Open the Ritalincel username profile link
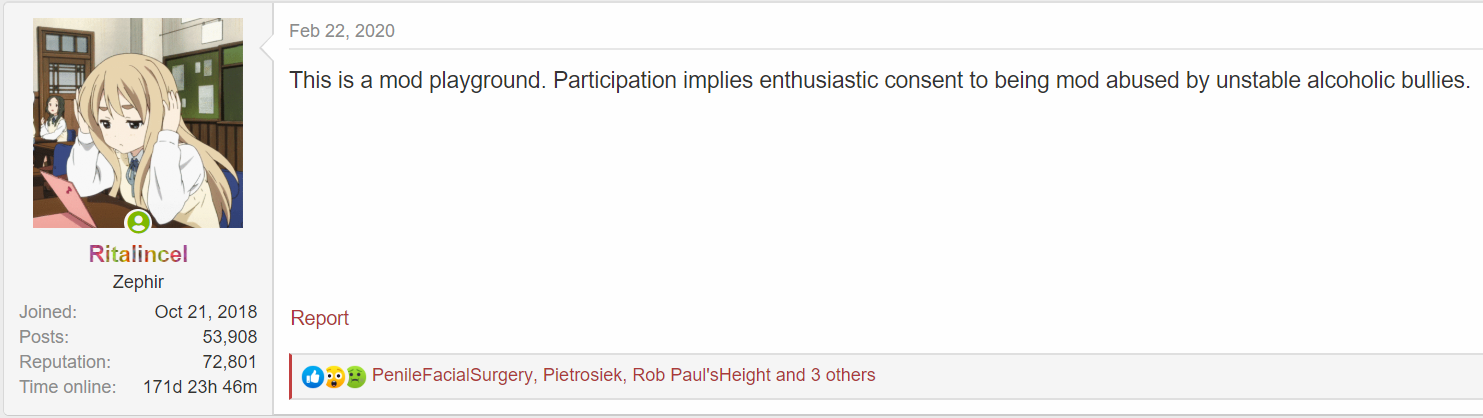The height and width of the screenshot is (418, 1483). pyautogui.click(x=138, y=255)
